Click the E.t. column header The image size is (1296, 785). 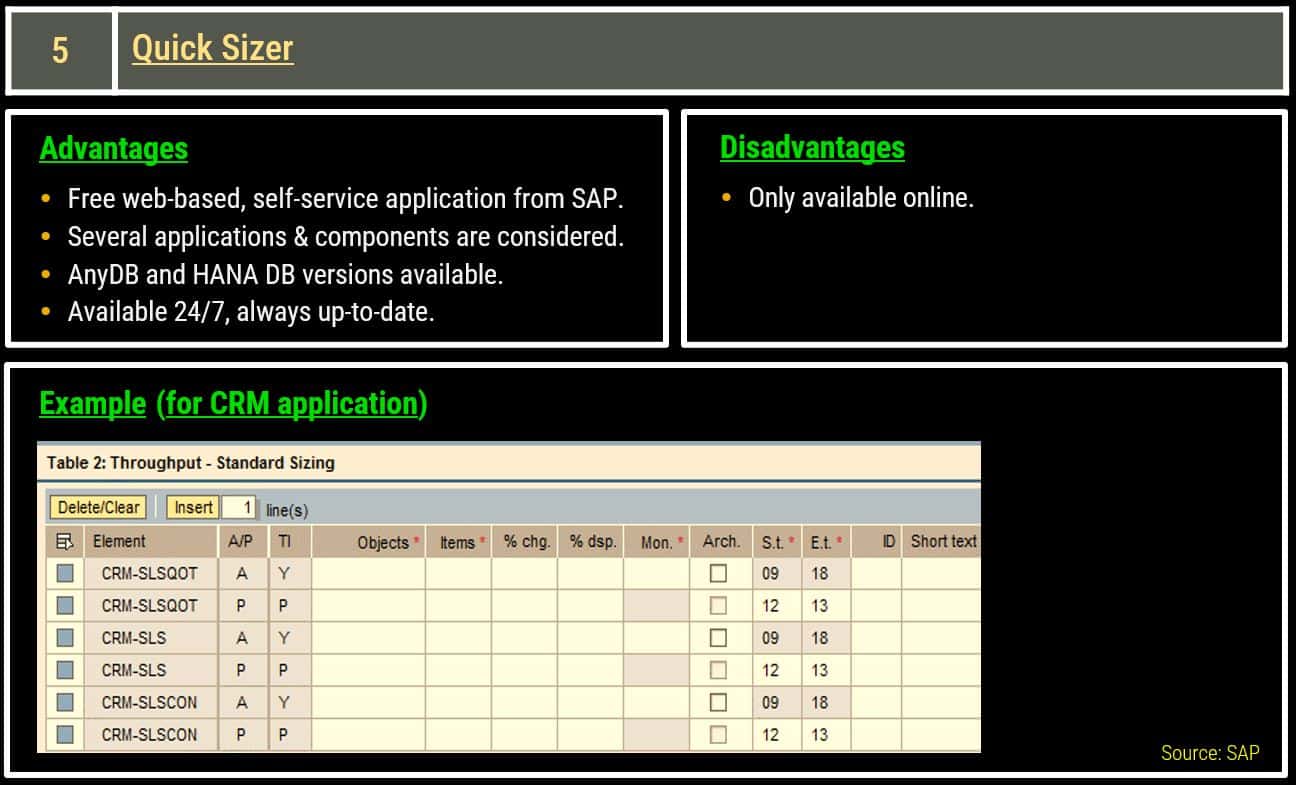point(826,542)
